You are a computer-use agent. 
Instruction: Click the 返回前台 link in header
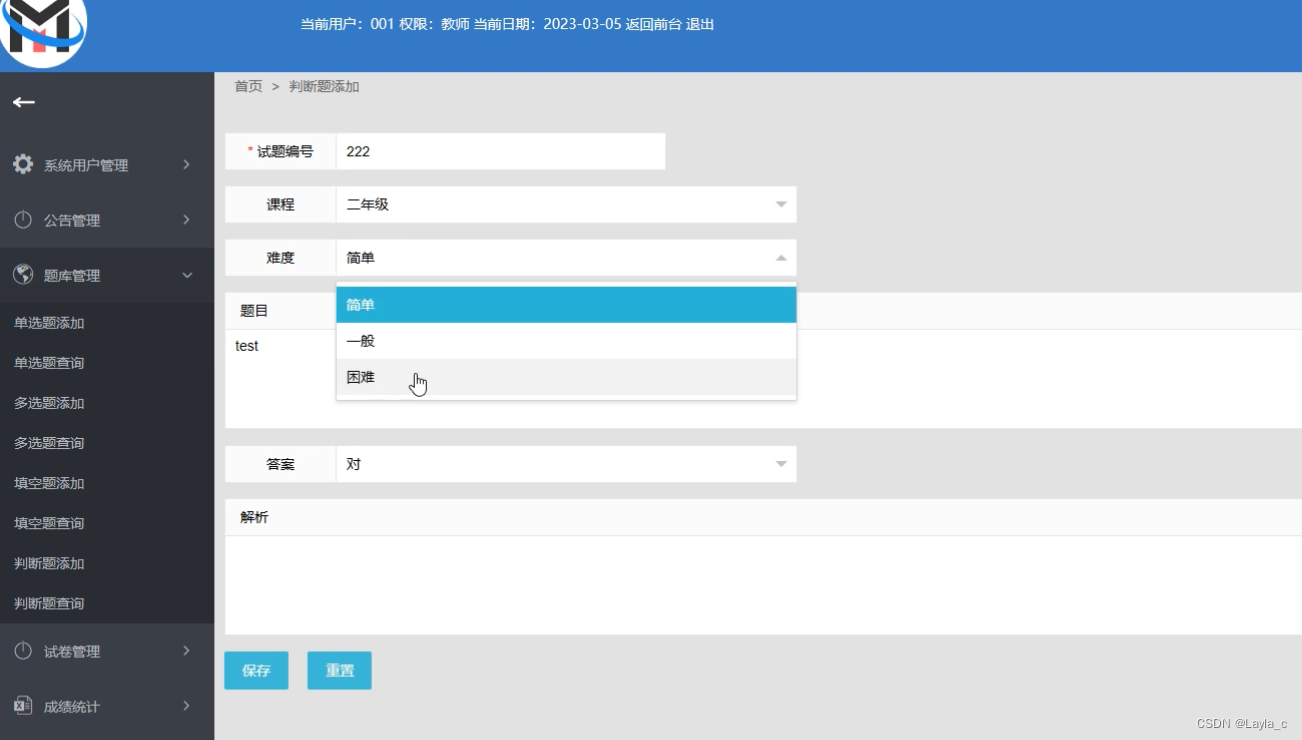[x=653, y=24]
